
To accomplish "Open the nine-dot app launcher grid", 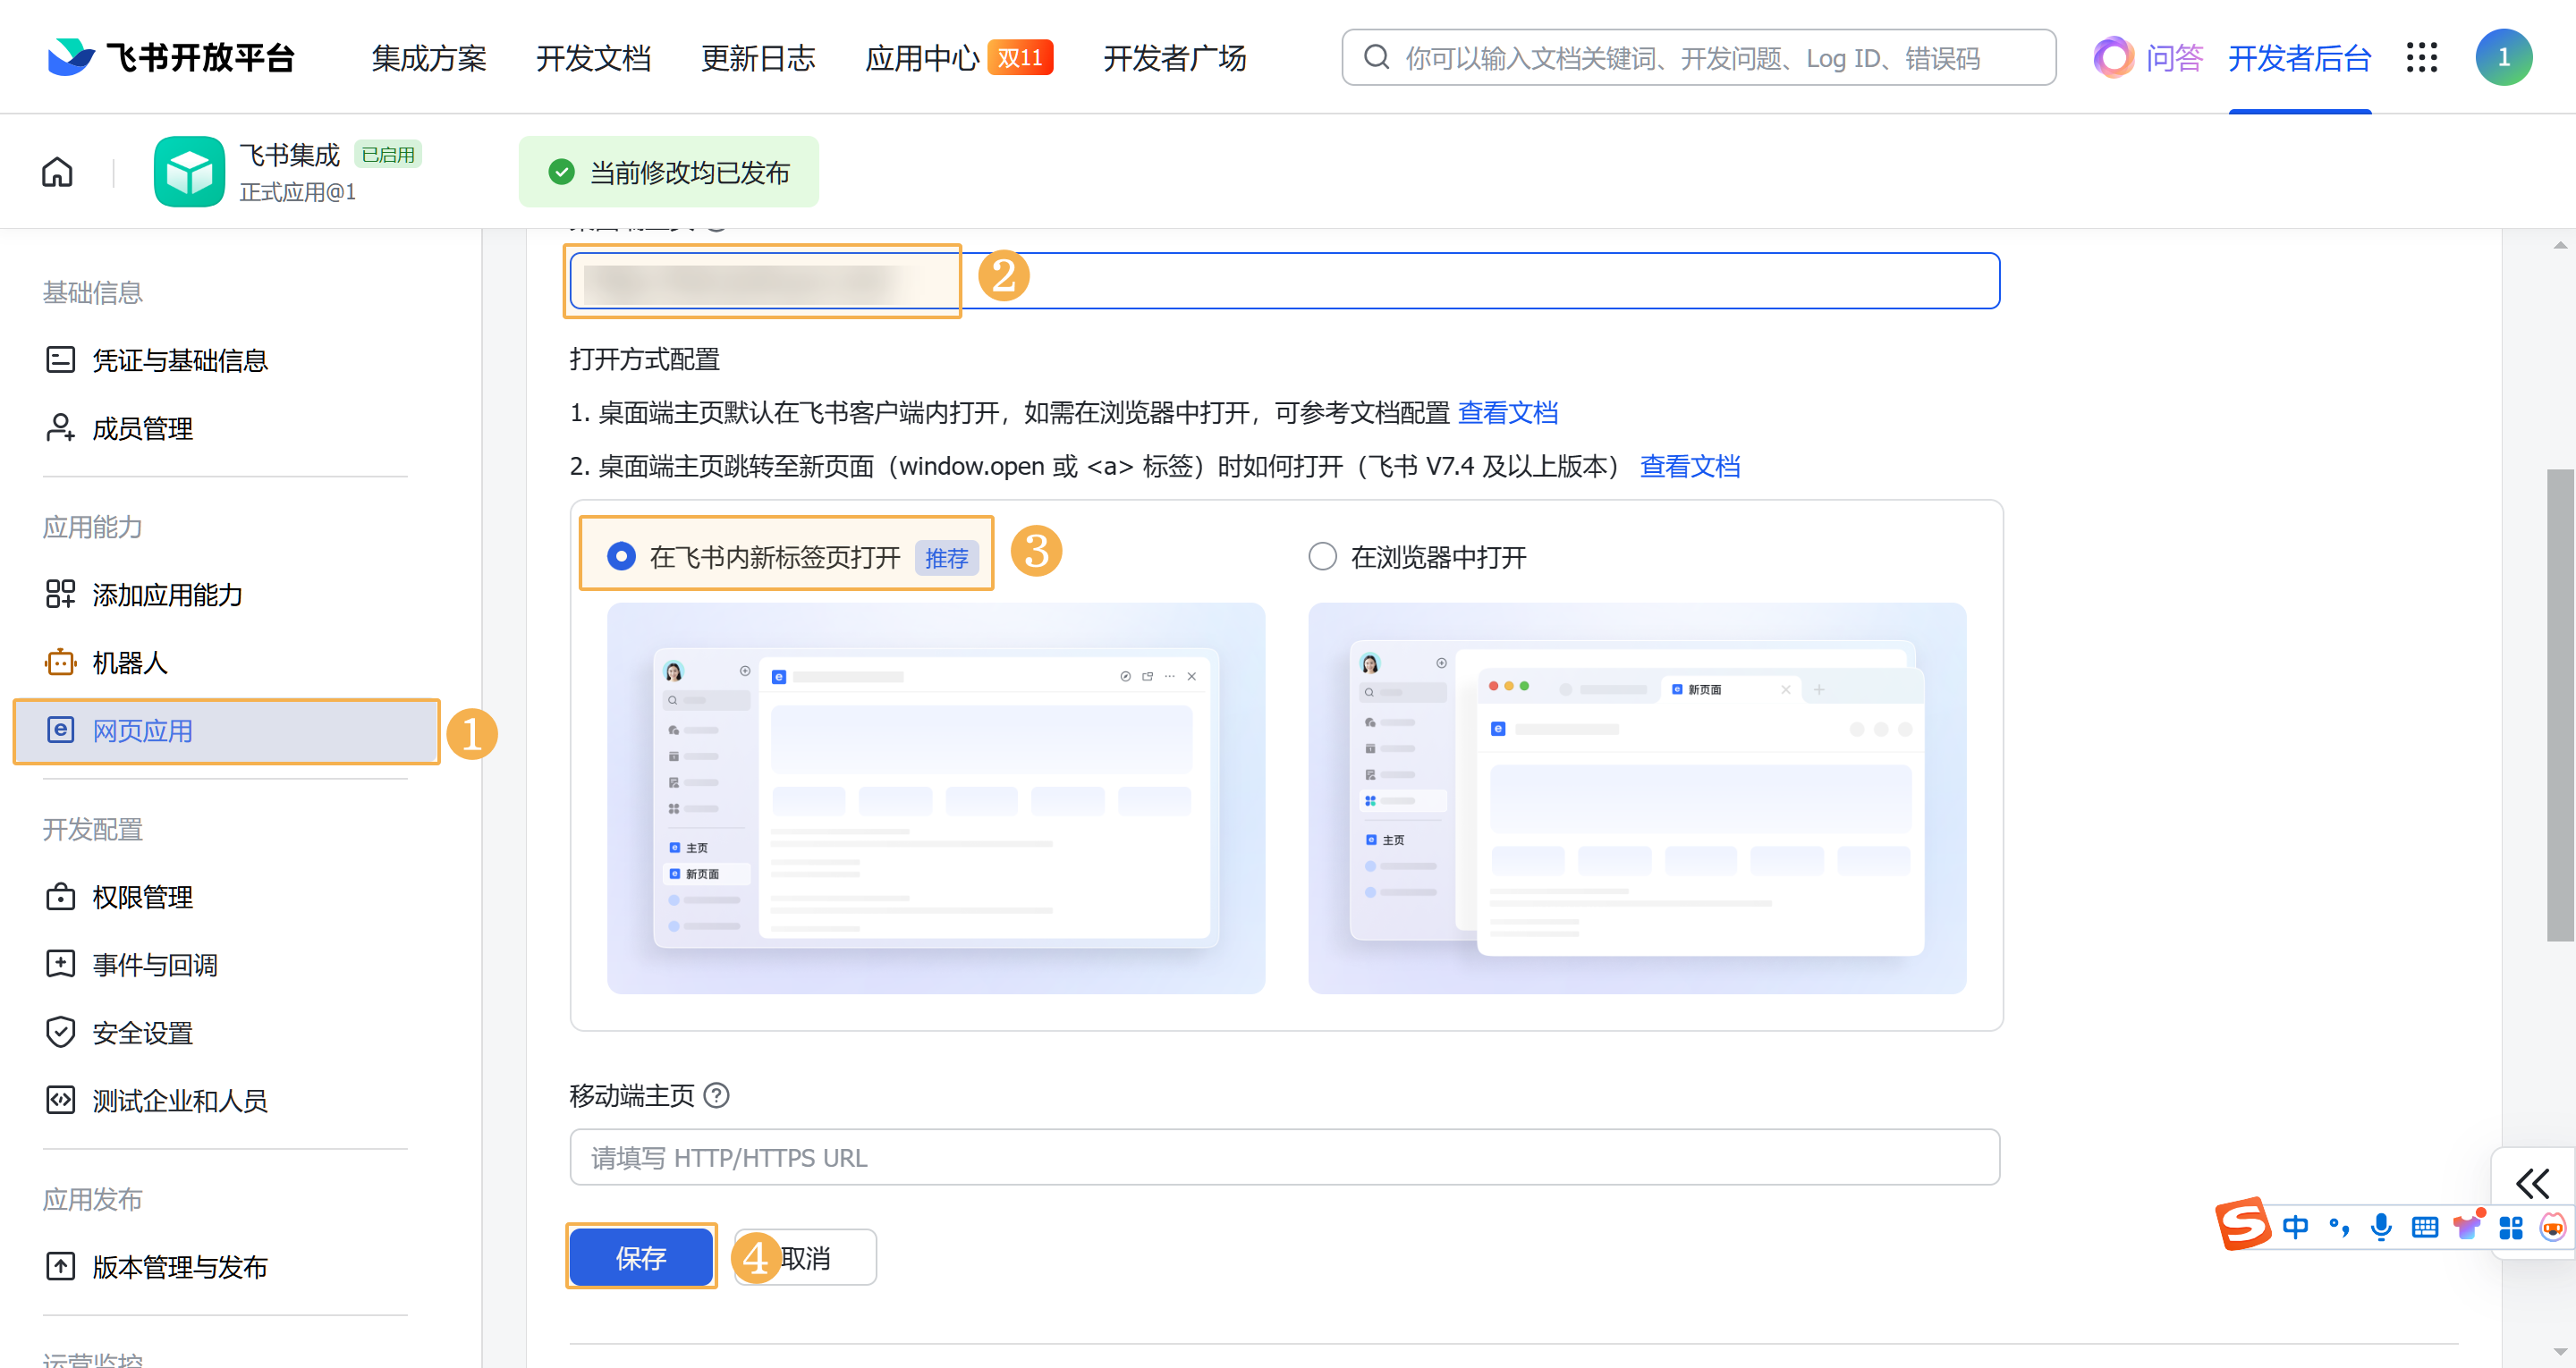I will [2421, 58].
